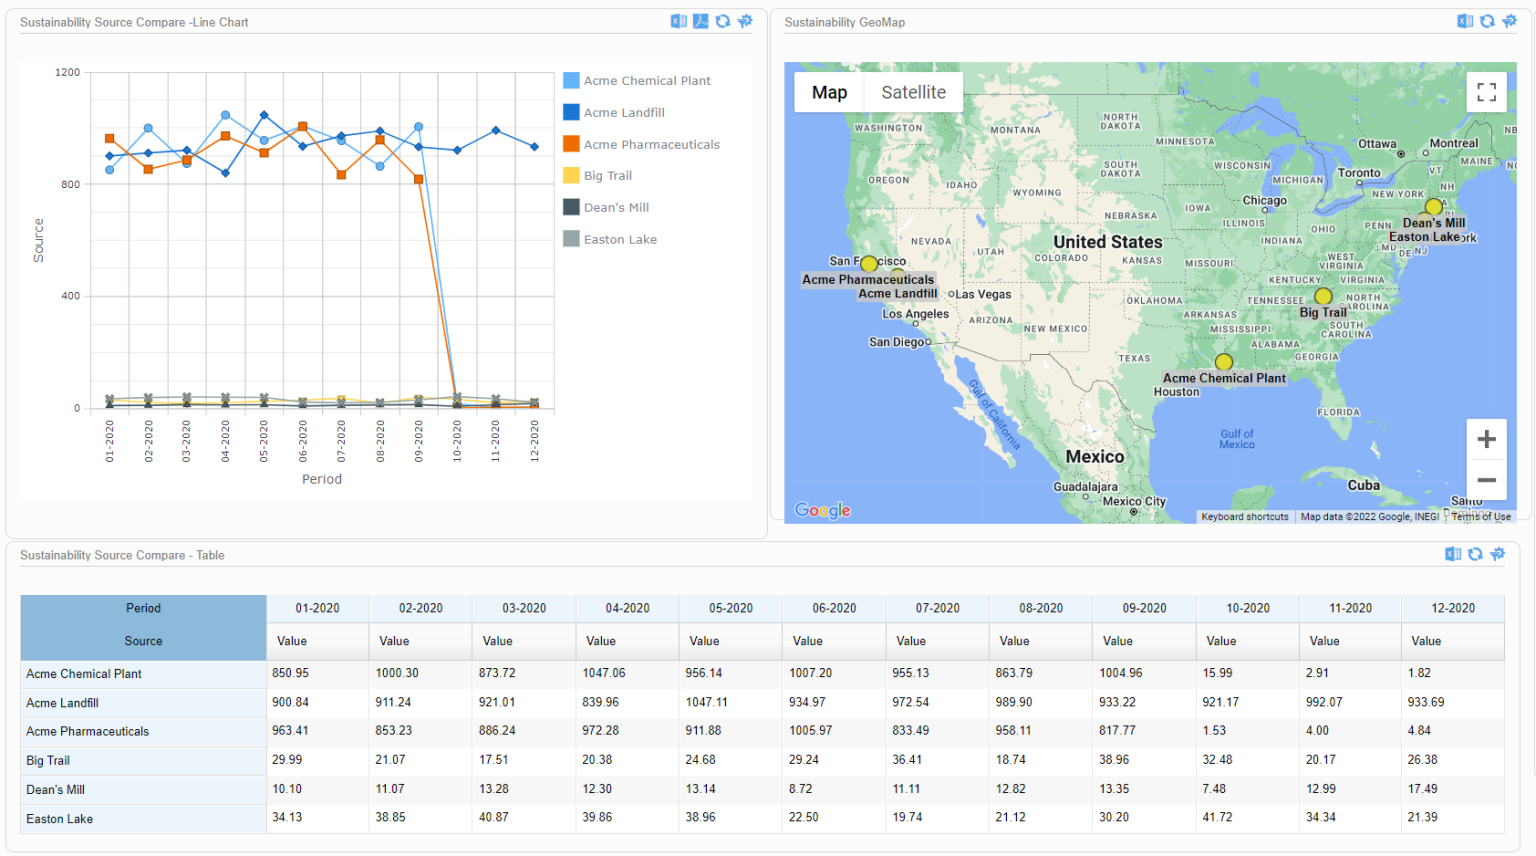Open filter options for the table panel
1536x856 pixels.
click(1498, 553)
